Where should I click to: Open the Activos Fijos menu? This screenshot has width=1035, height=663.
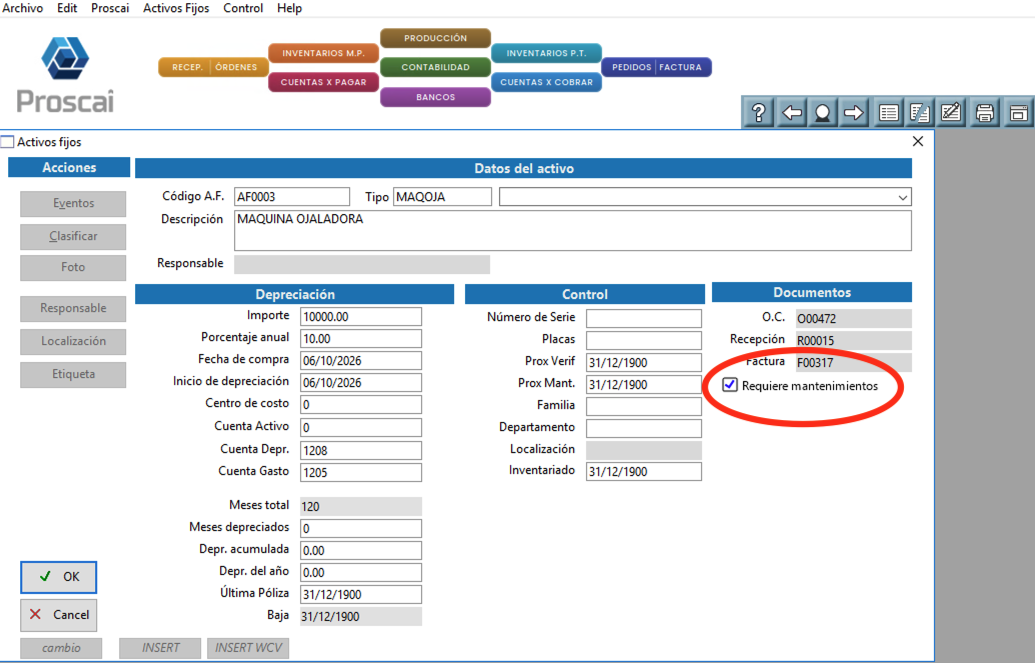coord(176,8)
